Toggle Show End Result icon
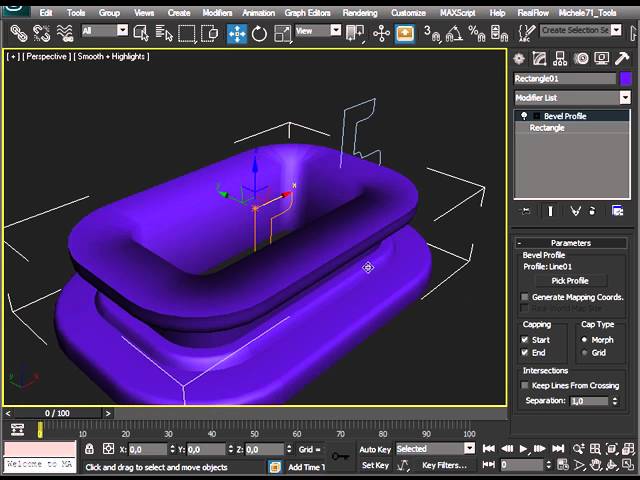Screen dimensions: 640x480 (550, 211)
